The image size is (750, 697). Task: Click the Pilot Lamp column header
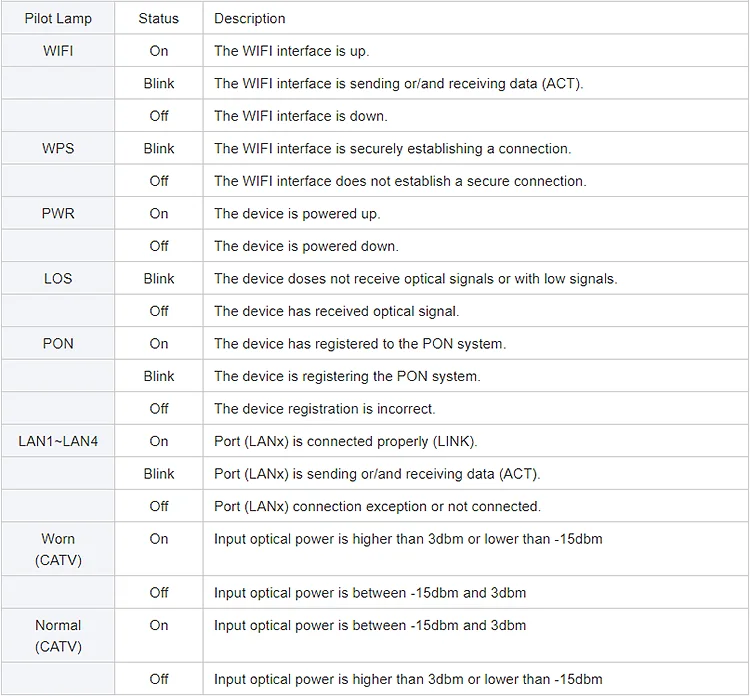click(58, 18)
